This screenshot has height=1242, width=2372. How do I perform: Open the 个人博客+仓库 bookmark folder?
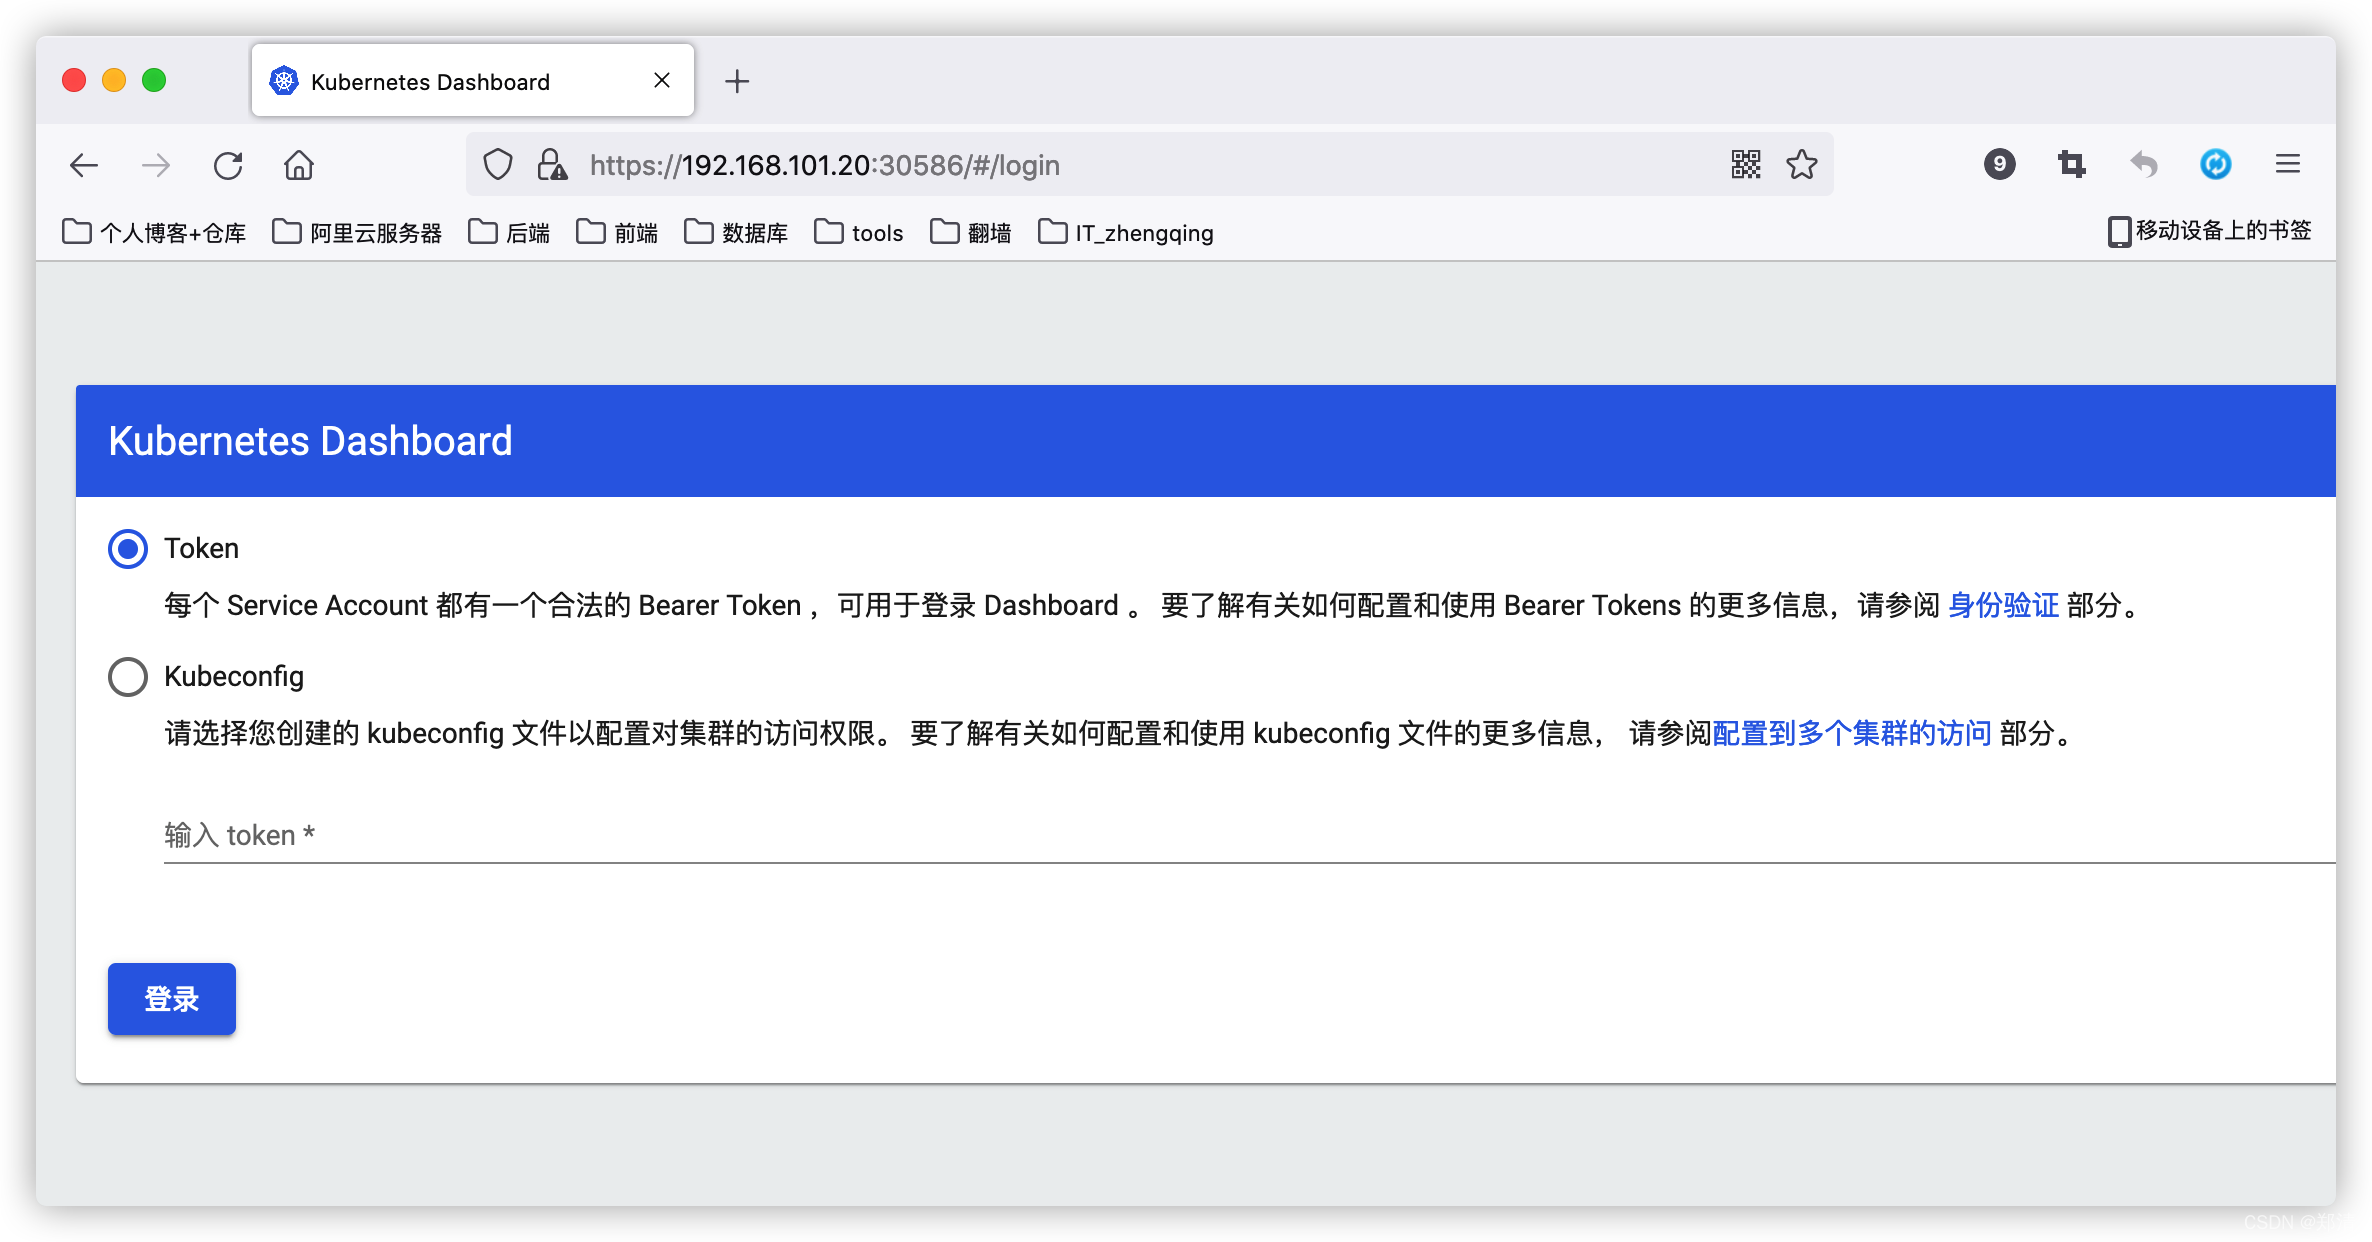click(154, 233)
